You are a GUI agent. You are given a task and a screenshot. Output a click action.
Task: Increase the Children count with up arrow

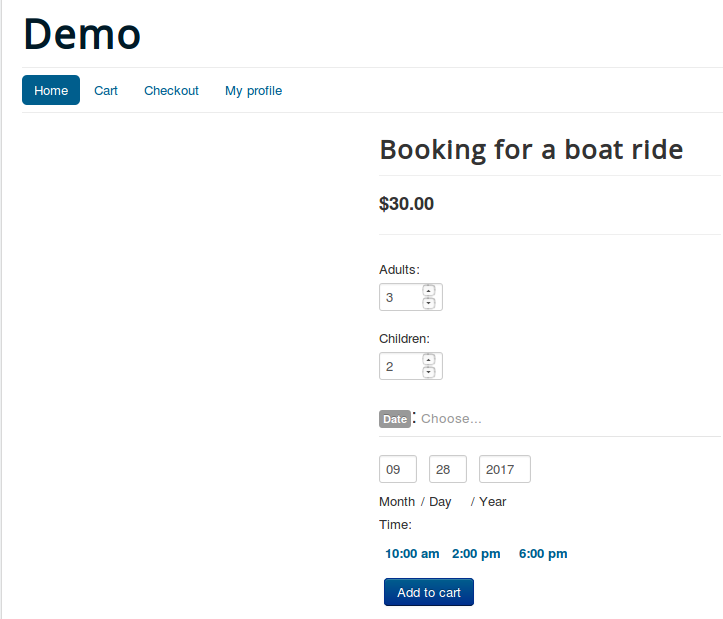click(429, 360)
